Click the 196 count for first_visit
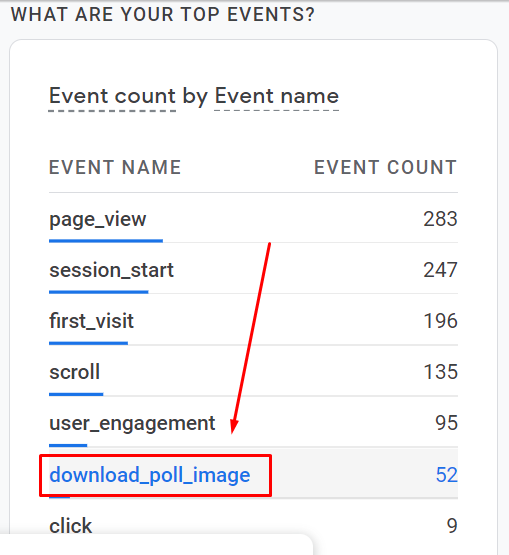Screen dimensions: 509x555 (x=440, y=321)
